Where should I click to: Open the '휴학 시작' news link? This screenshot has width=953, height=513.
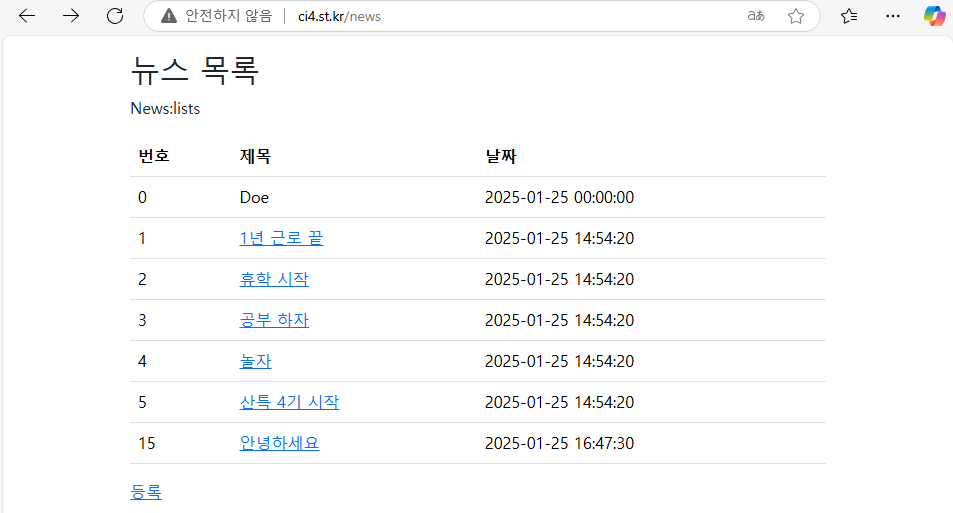point(274,279)
